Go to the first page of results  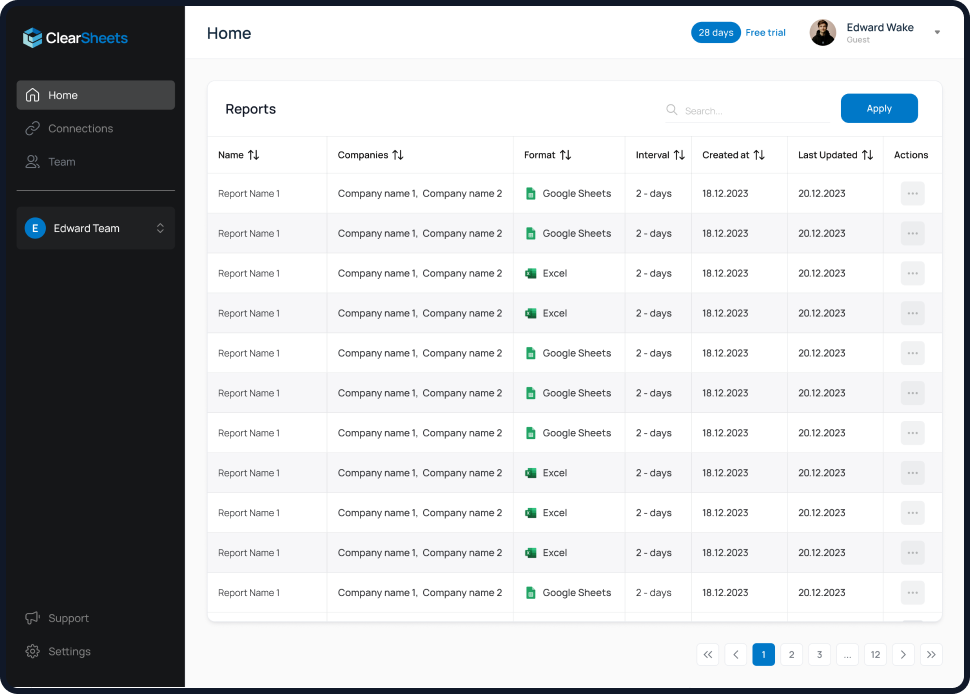click(x=708, y=654)
